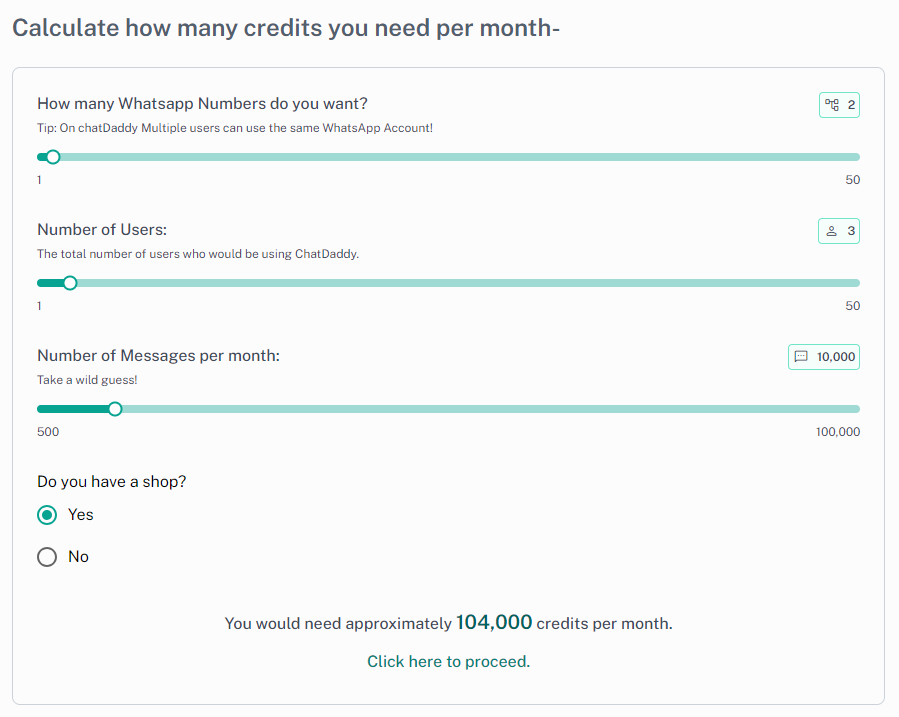
Task: Click middle of WhatsApp Numbers slider track
Action: (x=448, y=157)
